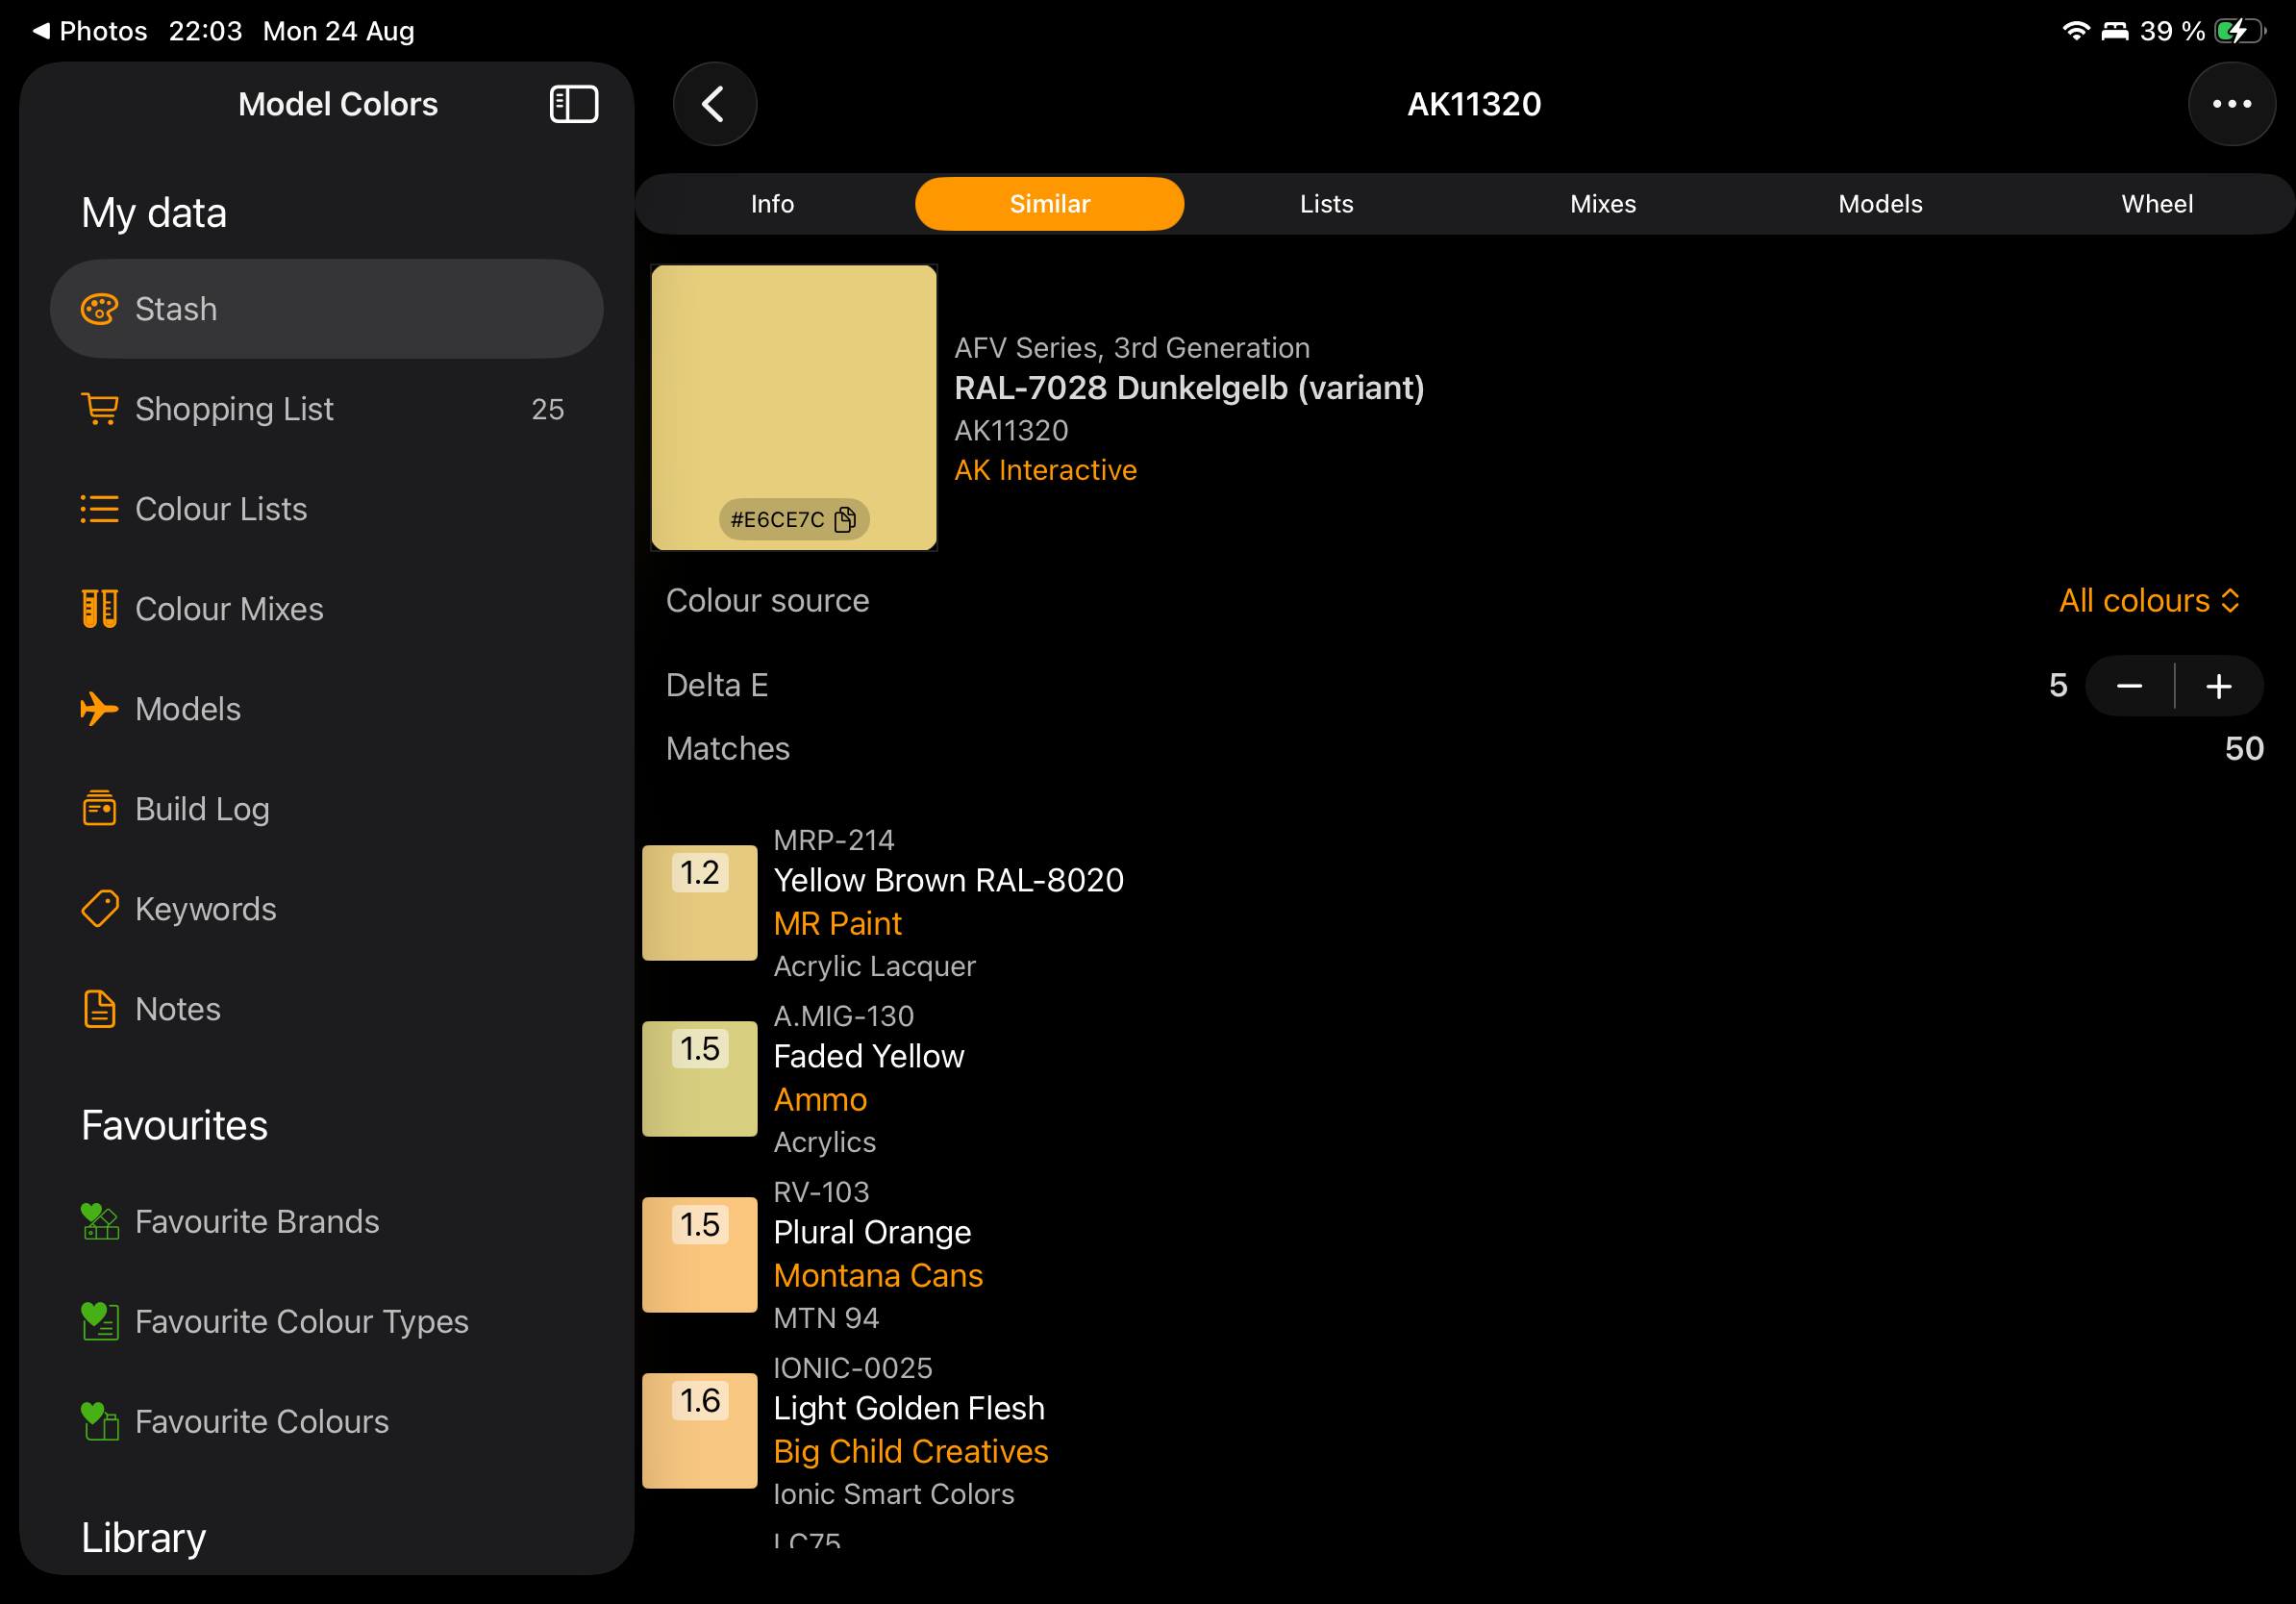Screen dimensions: 2296x1604
Task: Tap the sleep focus bed icon
Action: [x=2115, y=31]
